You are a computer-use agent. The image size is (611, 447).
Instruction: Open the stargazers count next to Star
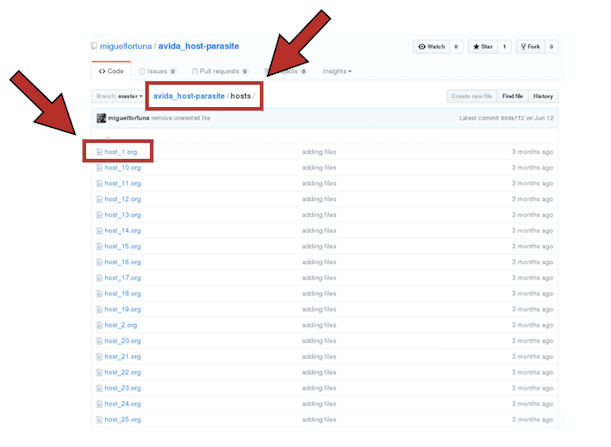(x=504, y=47)
